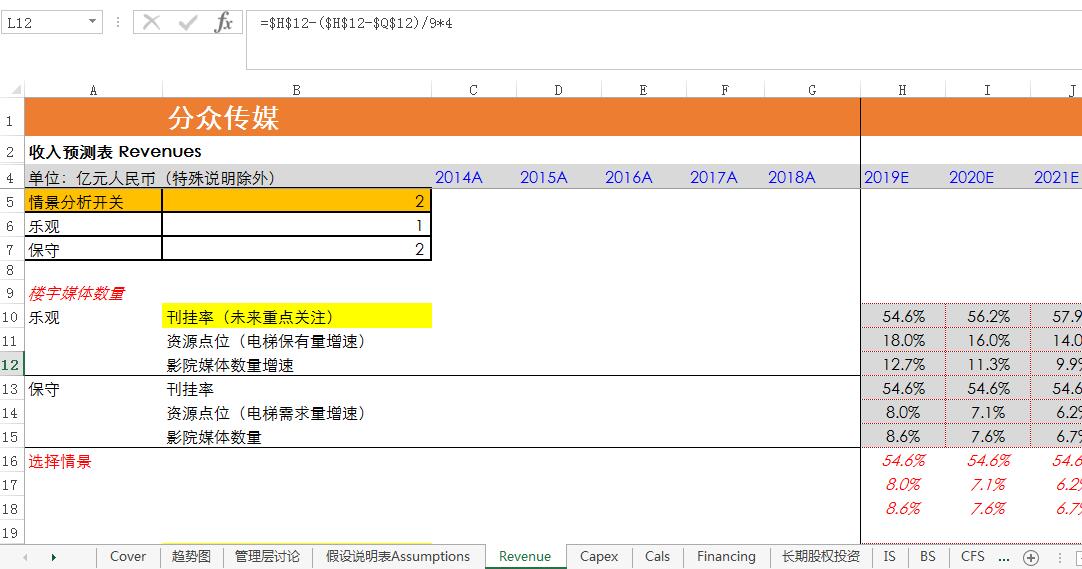The image size is (1082, 569).
Task: Switch to 长期股权投资 sheet tab
Action: tap(820, 557)
